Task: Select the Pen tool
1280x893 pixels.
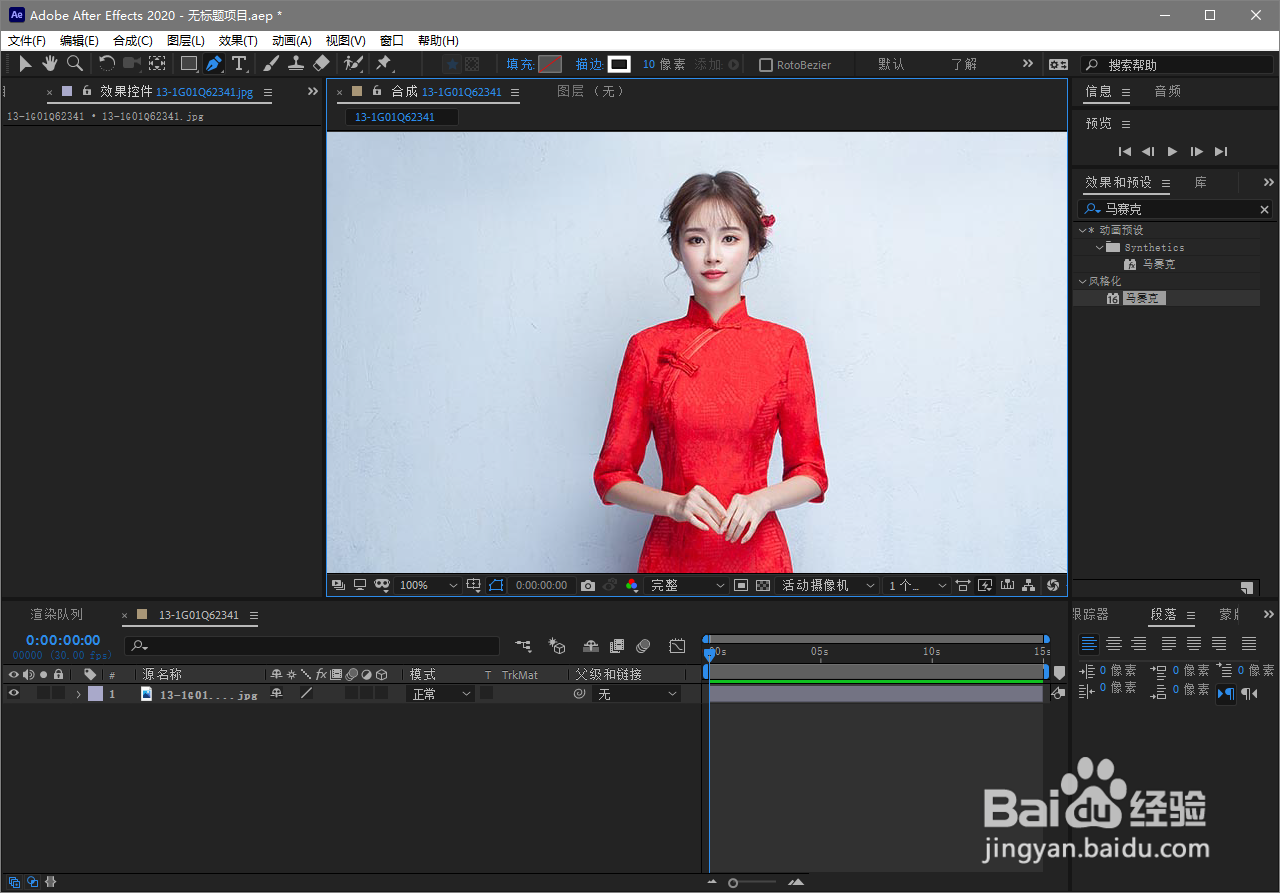Action: [214, 64]
